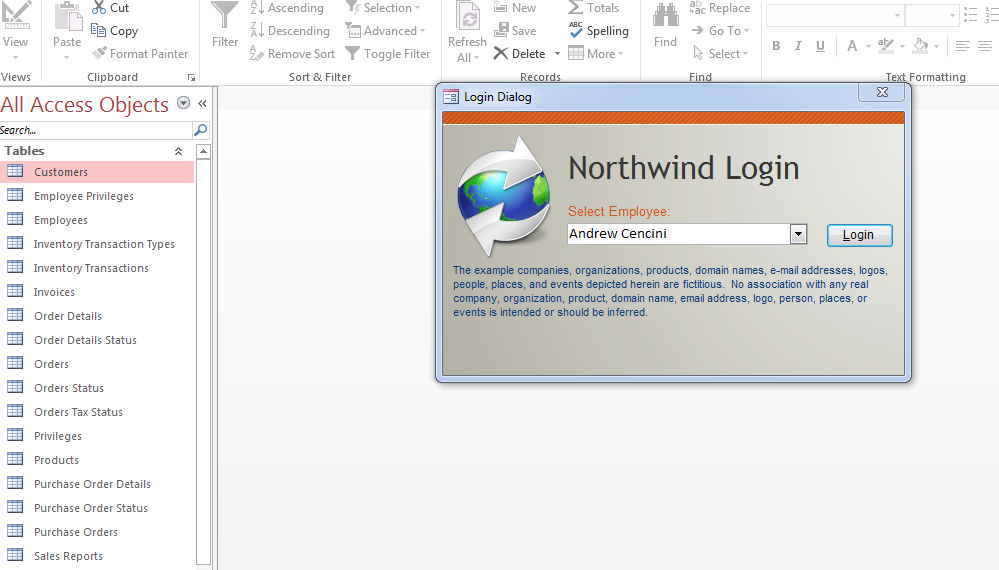The image size is (999, 570).
Task: Click the Format Painter icon
Action: point(100,54)
